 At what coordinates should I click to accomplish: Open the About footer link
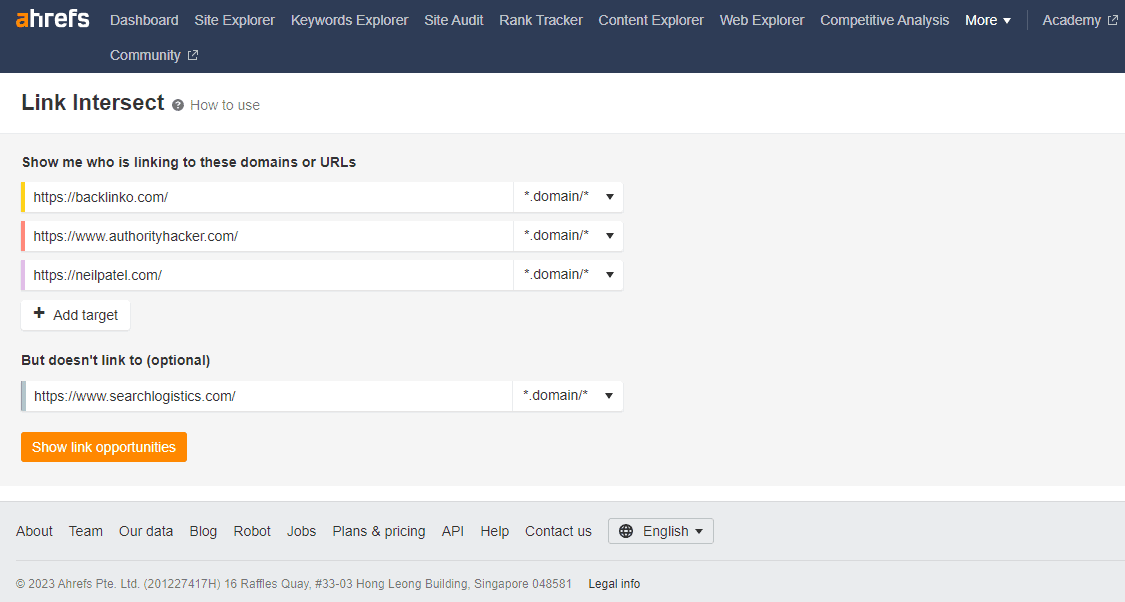tap(34, 531)
